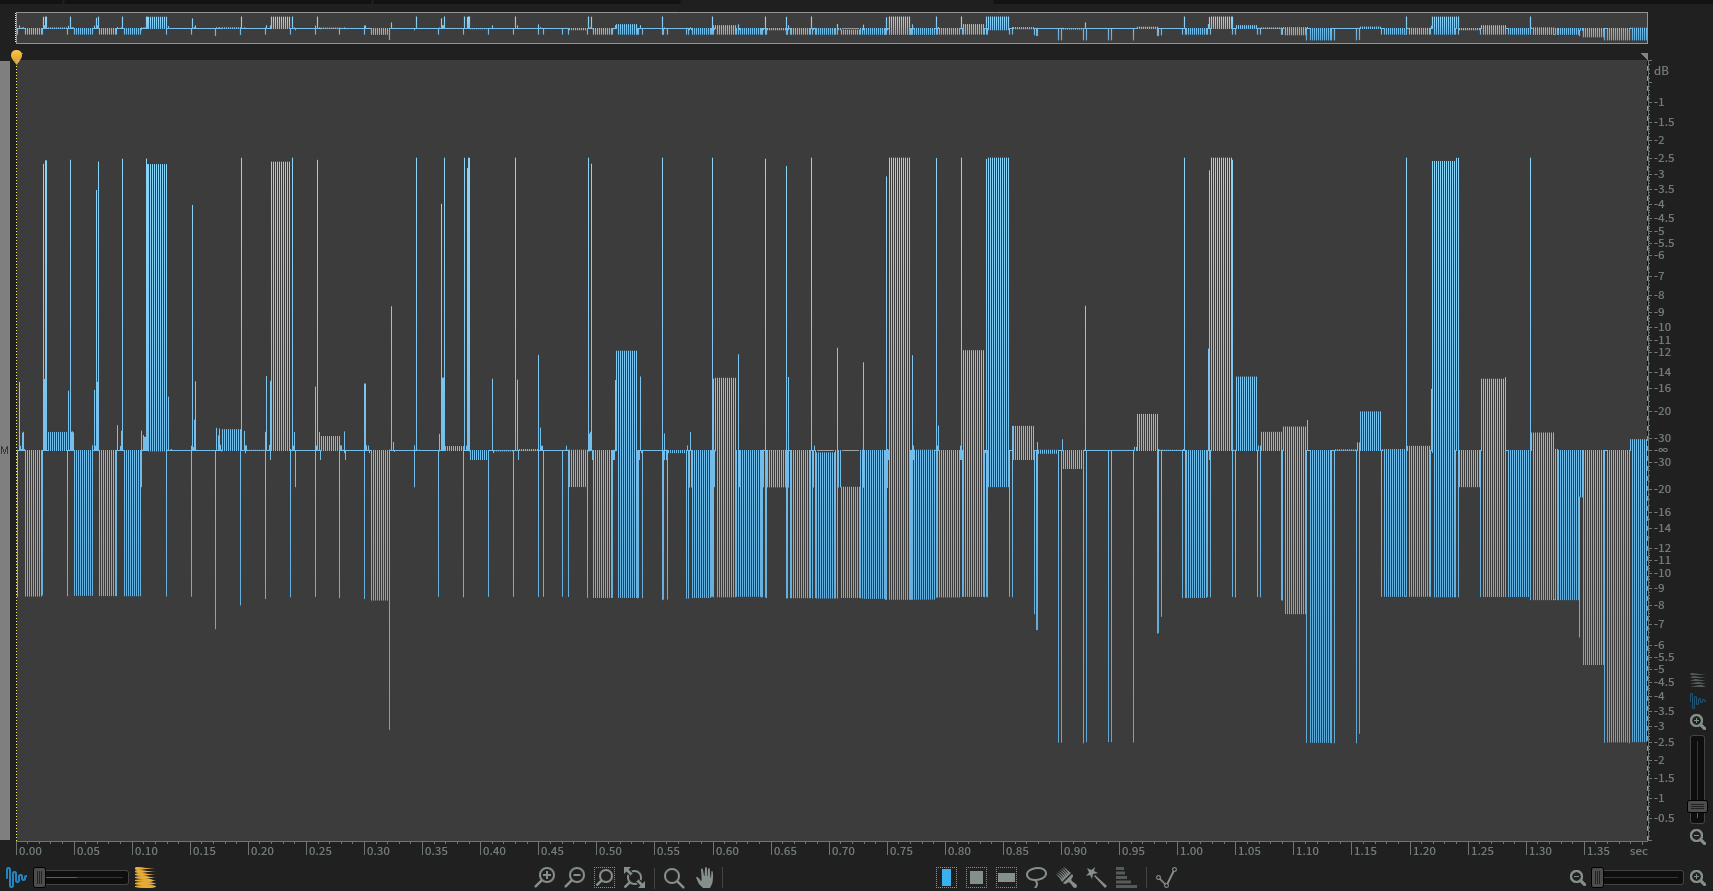Click the orange playhead marker at the start
This screenshot has height=891, width=1713.
pos(17,57)
